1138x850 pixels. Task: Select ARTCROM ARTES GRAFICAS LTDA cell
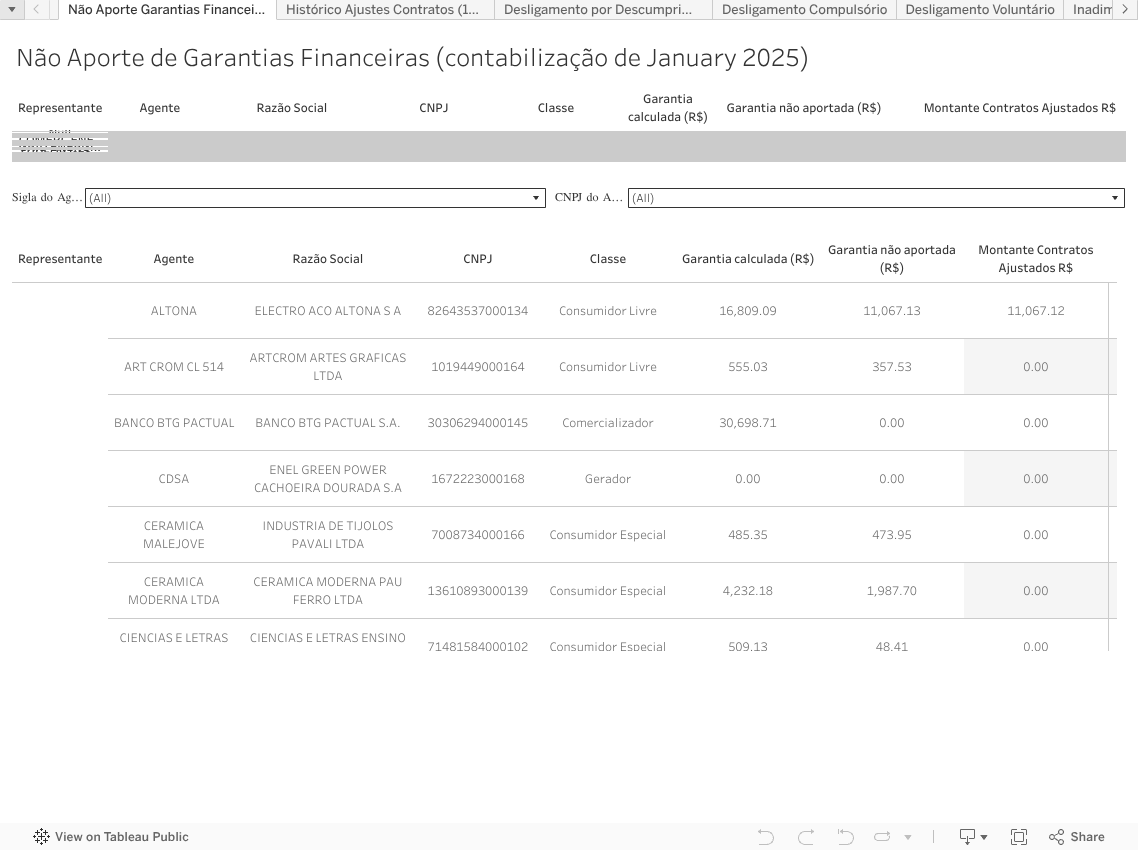coord(327,367)
